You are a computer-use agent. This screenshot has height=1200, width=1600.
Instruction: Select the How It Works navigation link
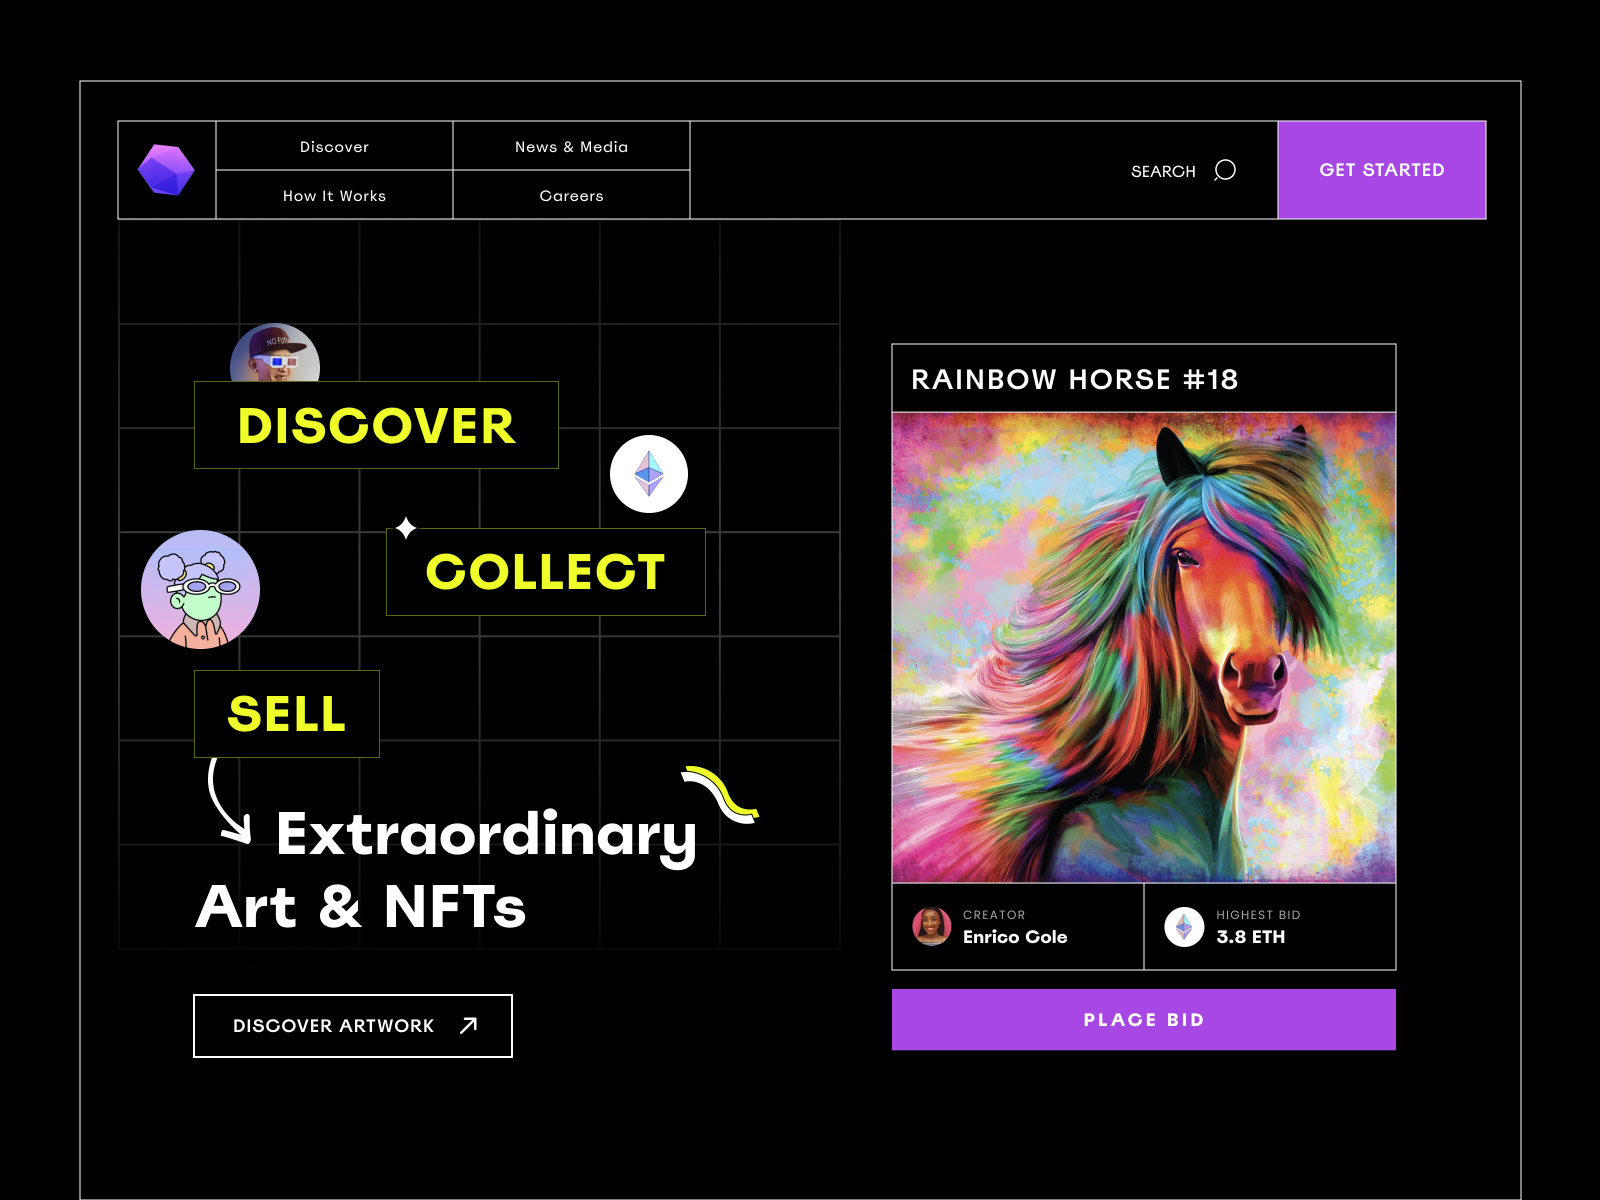tap(333, 195)
